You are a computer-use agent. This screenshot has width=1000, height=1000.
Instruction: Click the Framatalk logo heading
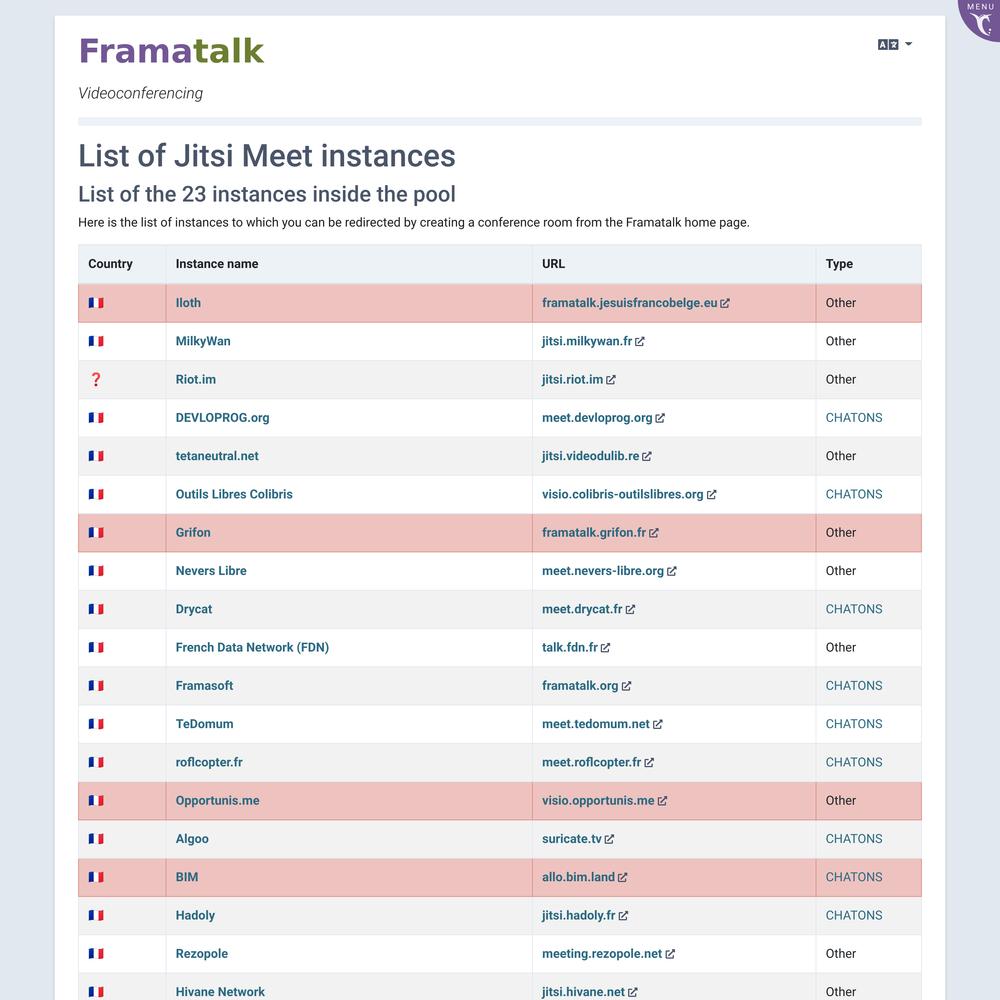point(171,51)
